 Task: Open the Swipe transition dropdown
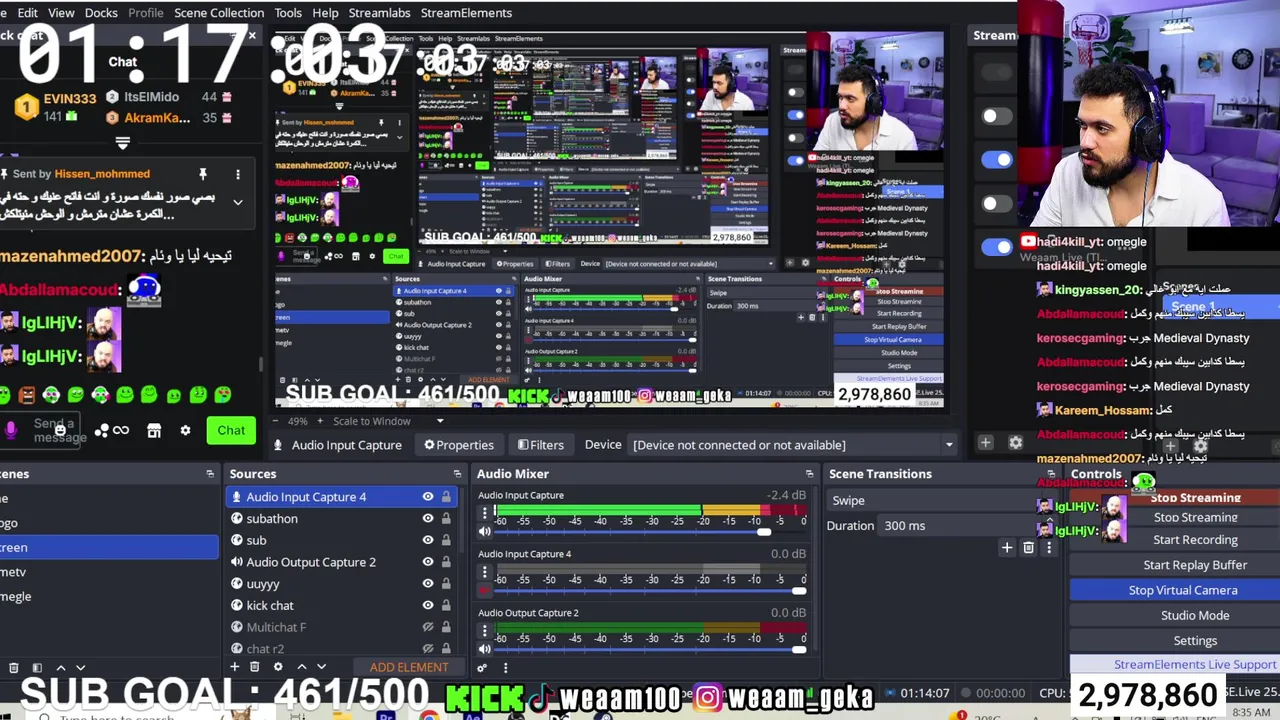tap(941, 500)
